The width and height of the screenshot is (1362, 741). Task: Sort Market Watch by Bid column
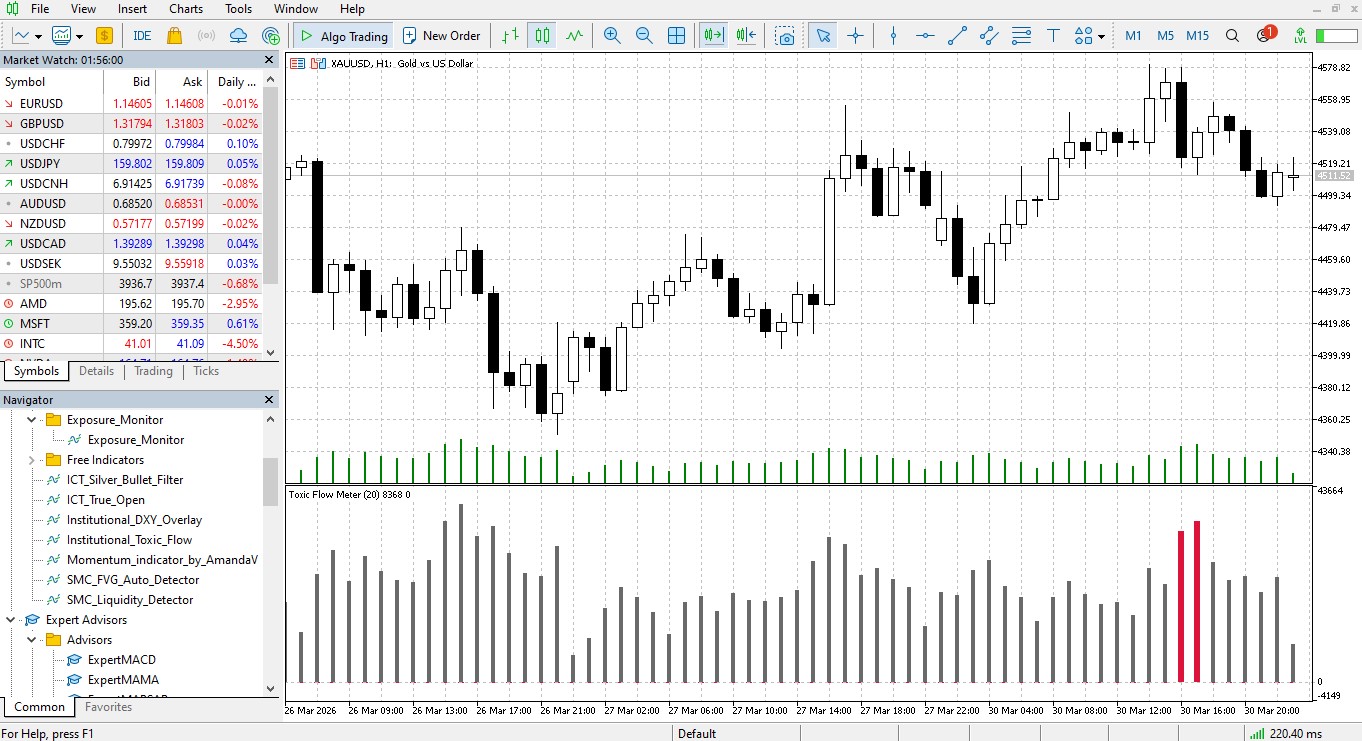point(129,82)
